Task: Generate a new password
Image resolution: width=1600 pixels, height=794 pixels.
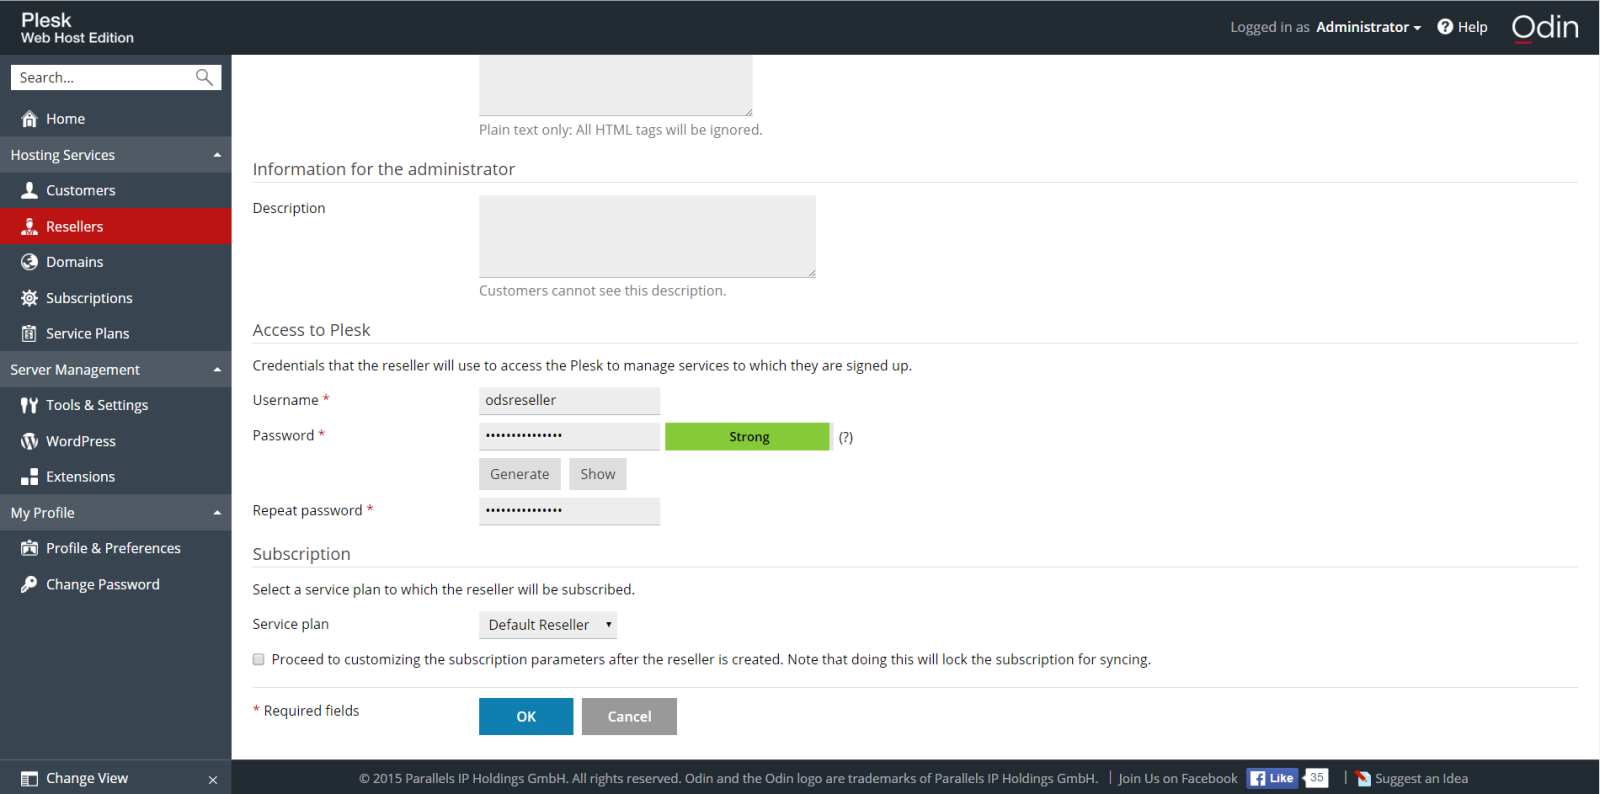Action: [x=520, y=474]
